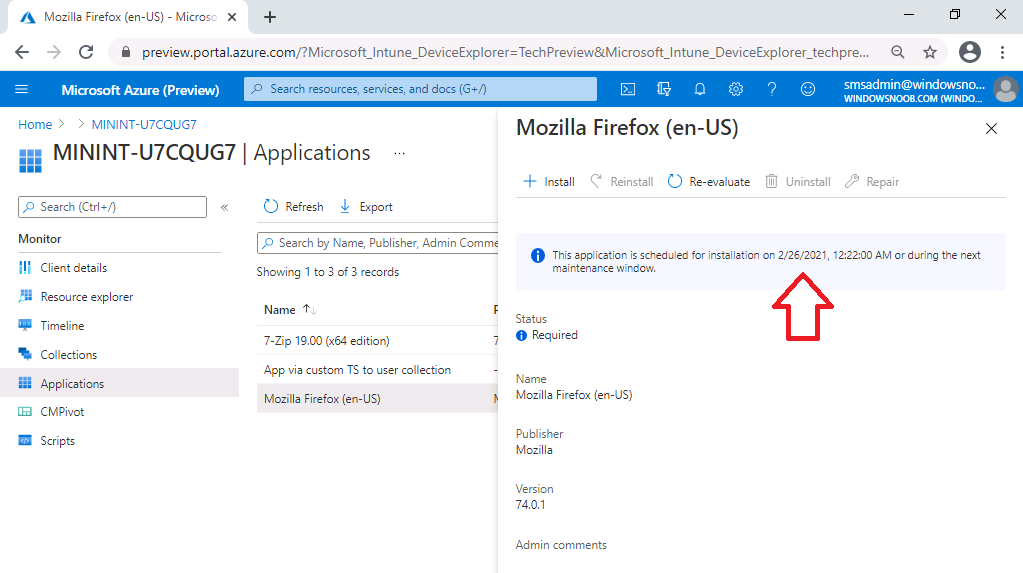Click the Re-evaluate button
Image resolution: width=1023 pixels, height=573 pixels.
click(x=709, y=181)
